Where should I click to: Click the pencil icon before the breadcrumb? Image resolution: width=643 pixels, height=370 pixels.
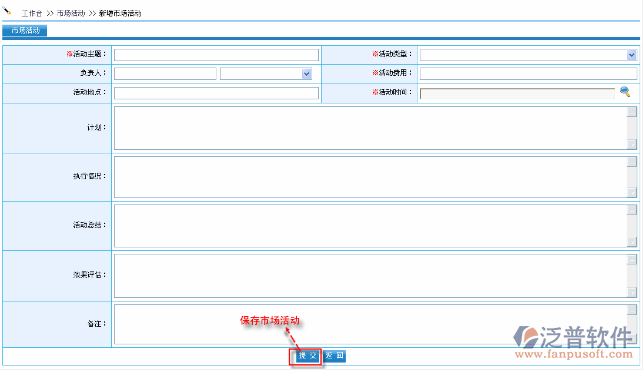[7, 10]
